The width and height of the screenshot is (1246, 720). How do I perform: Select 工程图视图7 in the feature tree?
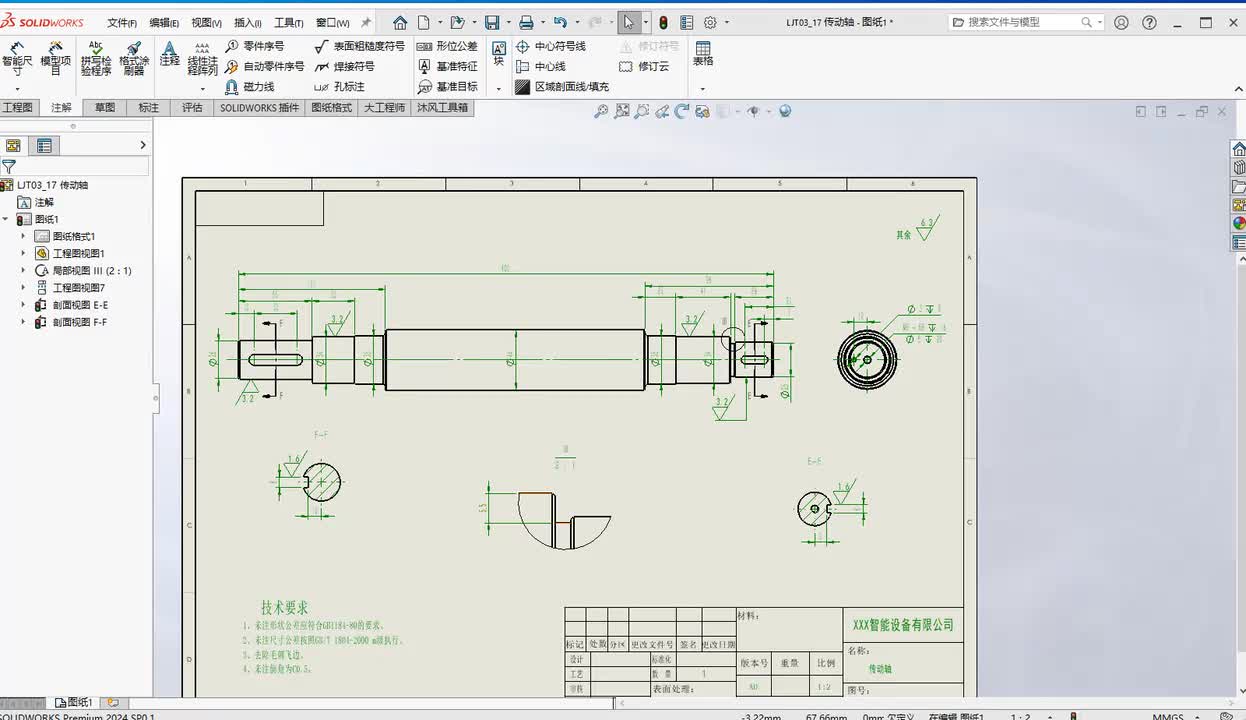point(78,288)
